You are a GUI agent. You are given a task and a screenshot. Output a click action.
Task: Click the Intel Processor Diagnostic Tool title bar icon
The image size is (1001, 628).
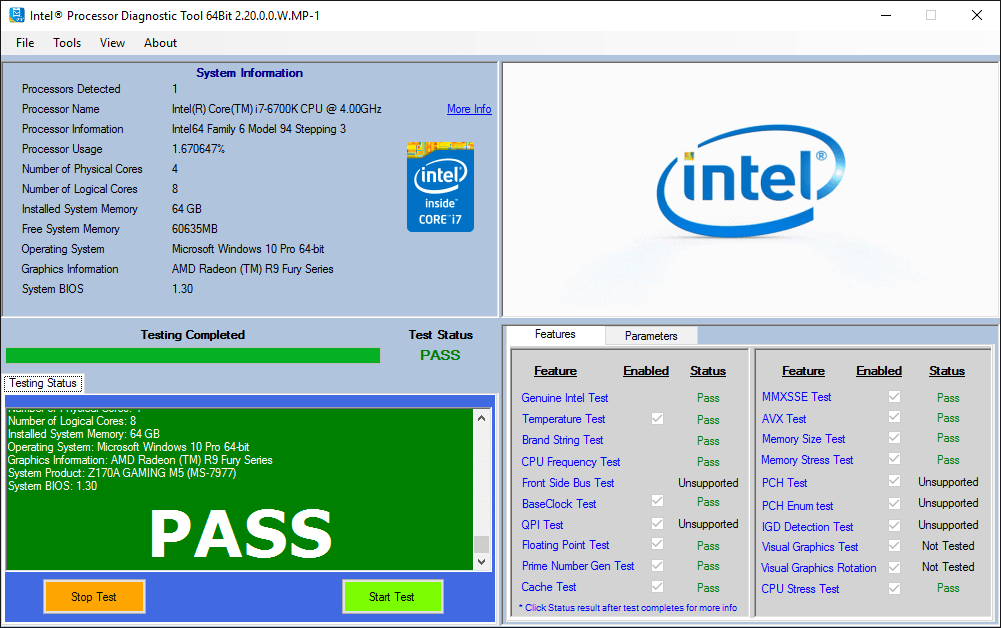[x=17, y=15]
